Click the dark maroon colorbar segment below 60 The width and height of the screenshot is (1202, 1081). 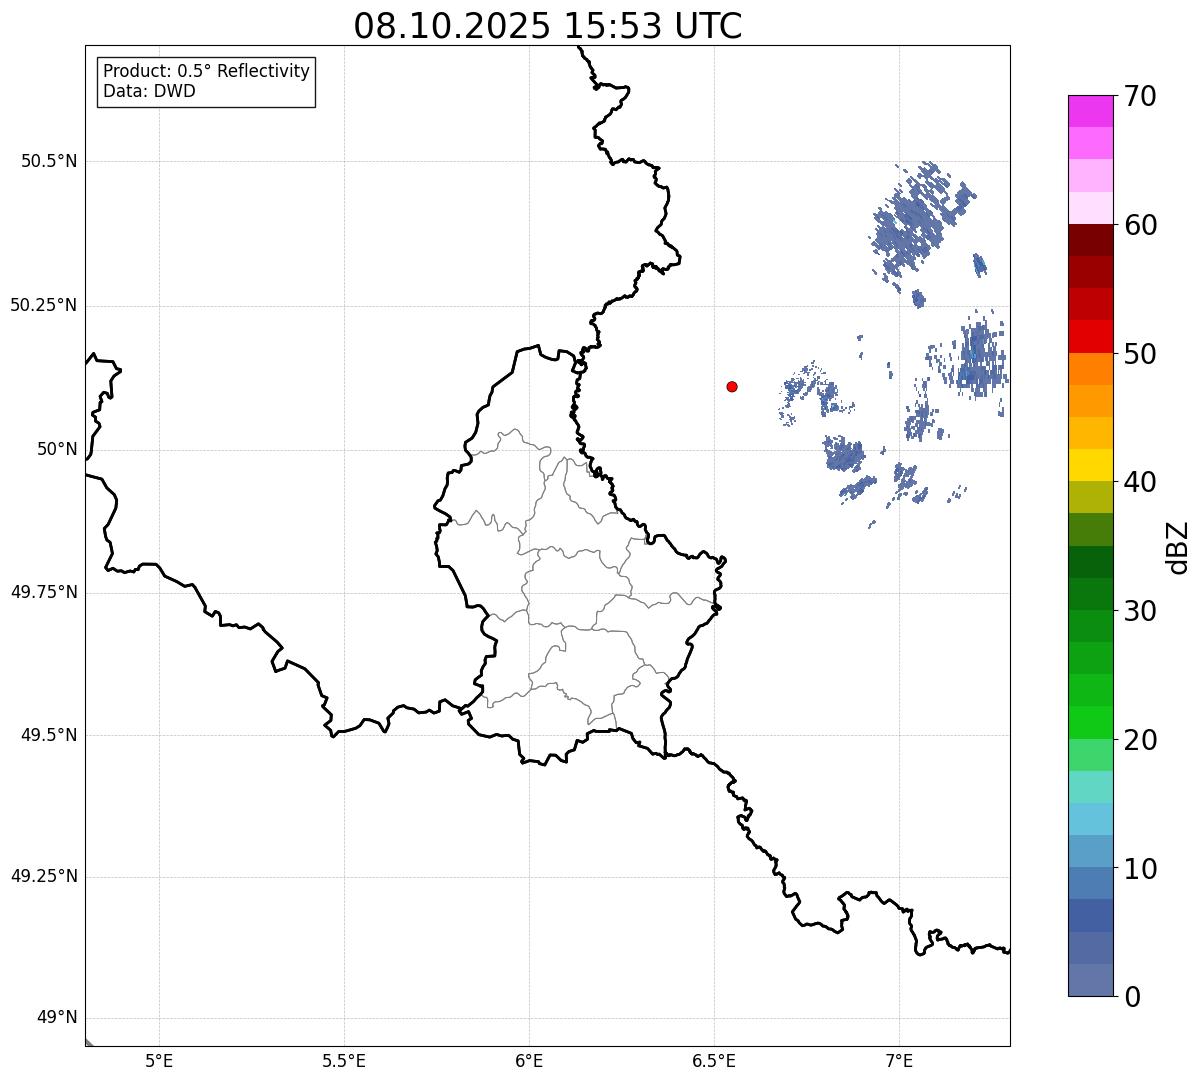click(1090, 240)
